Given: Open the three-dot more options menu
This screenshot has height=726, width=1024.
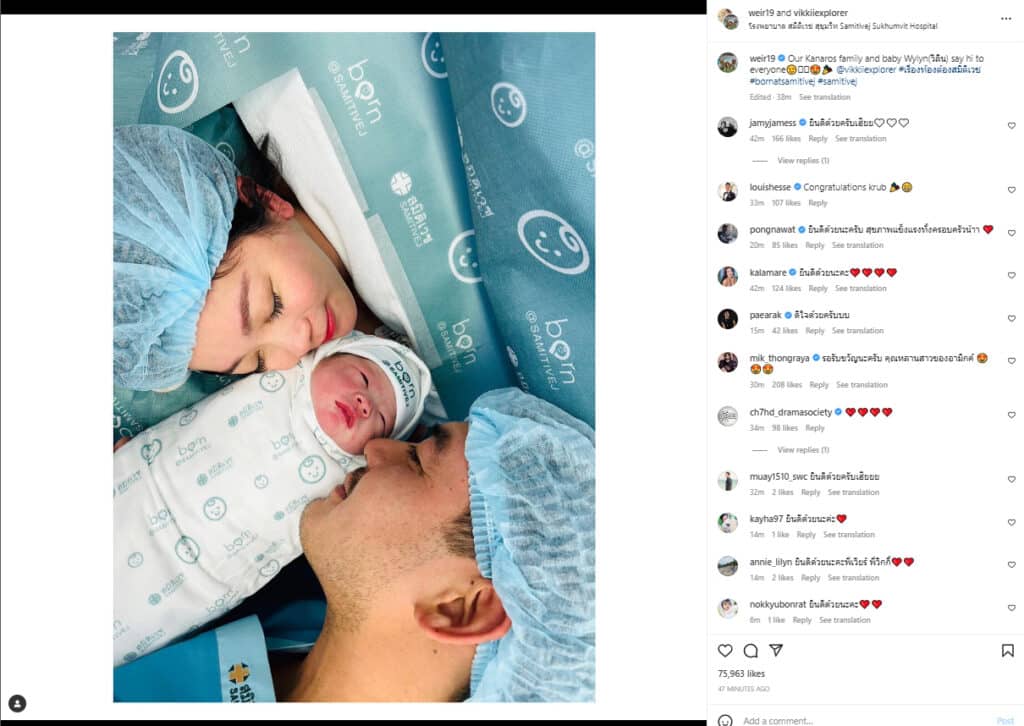Looking at the screenshot, I should pos(1006,19).
